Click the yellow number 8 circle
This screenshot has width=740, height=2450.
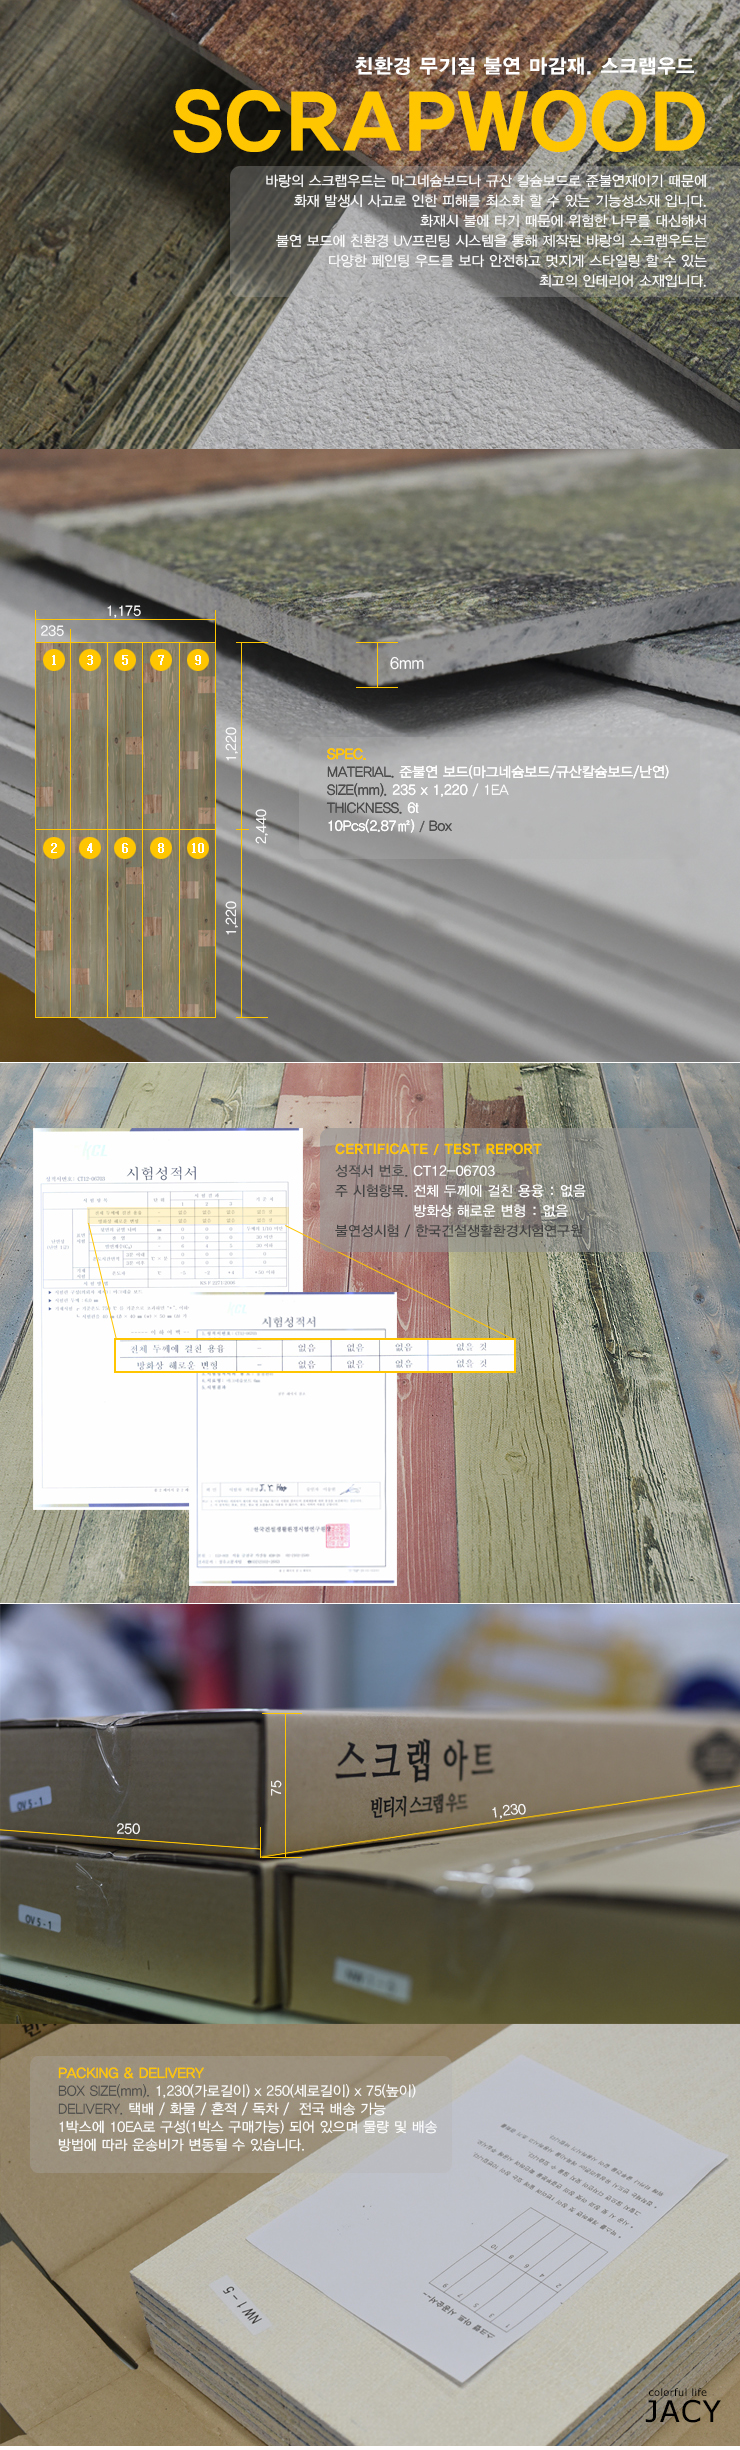(x=161, y=848)
